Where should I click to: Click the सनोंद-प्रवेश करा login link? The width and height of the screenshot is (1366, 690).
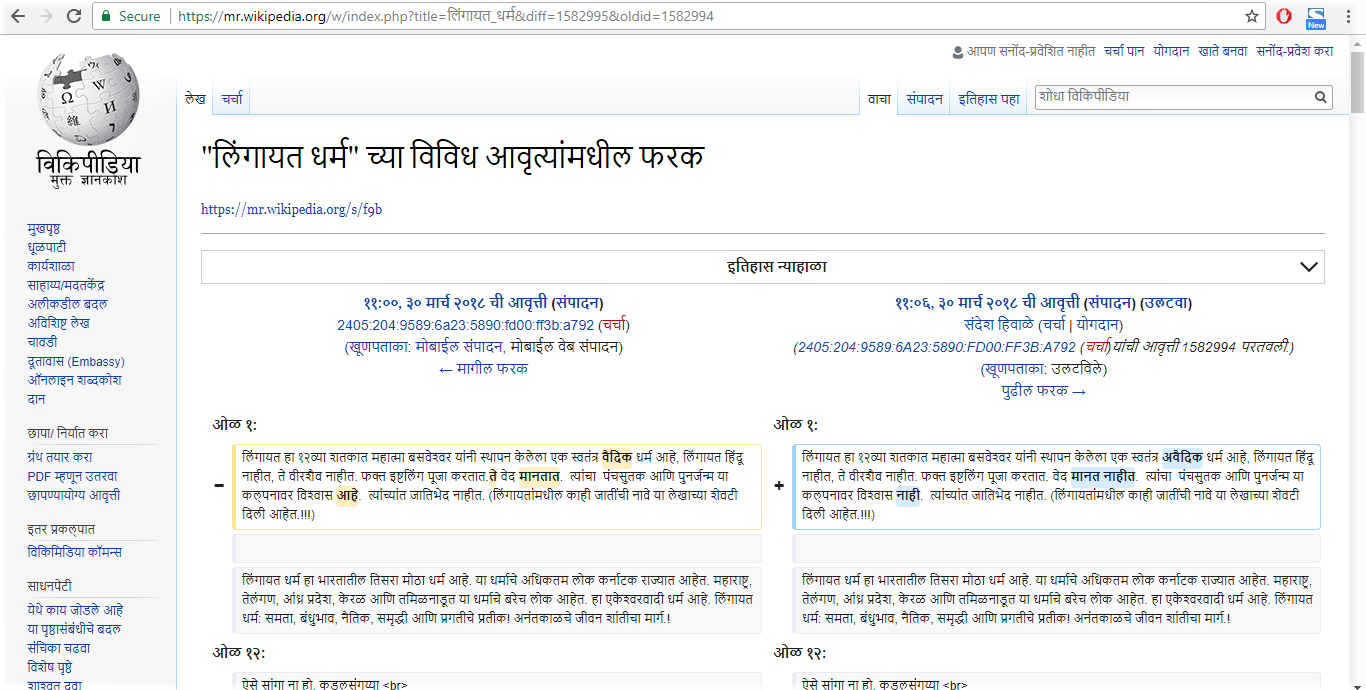point(1294,51)
